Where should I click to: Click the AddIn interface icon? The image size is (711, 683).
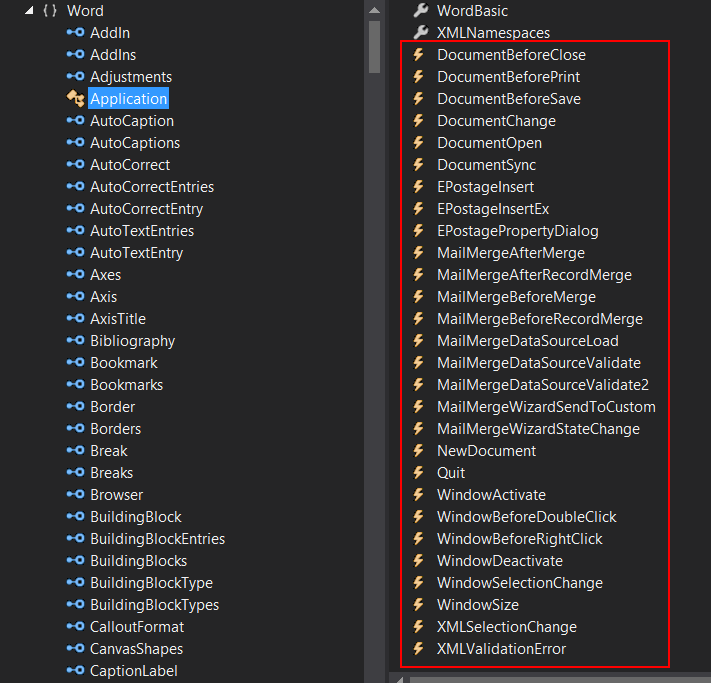click(75, 32)
